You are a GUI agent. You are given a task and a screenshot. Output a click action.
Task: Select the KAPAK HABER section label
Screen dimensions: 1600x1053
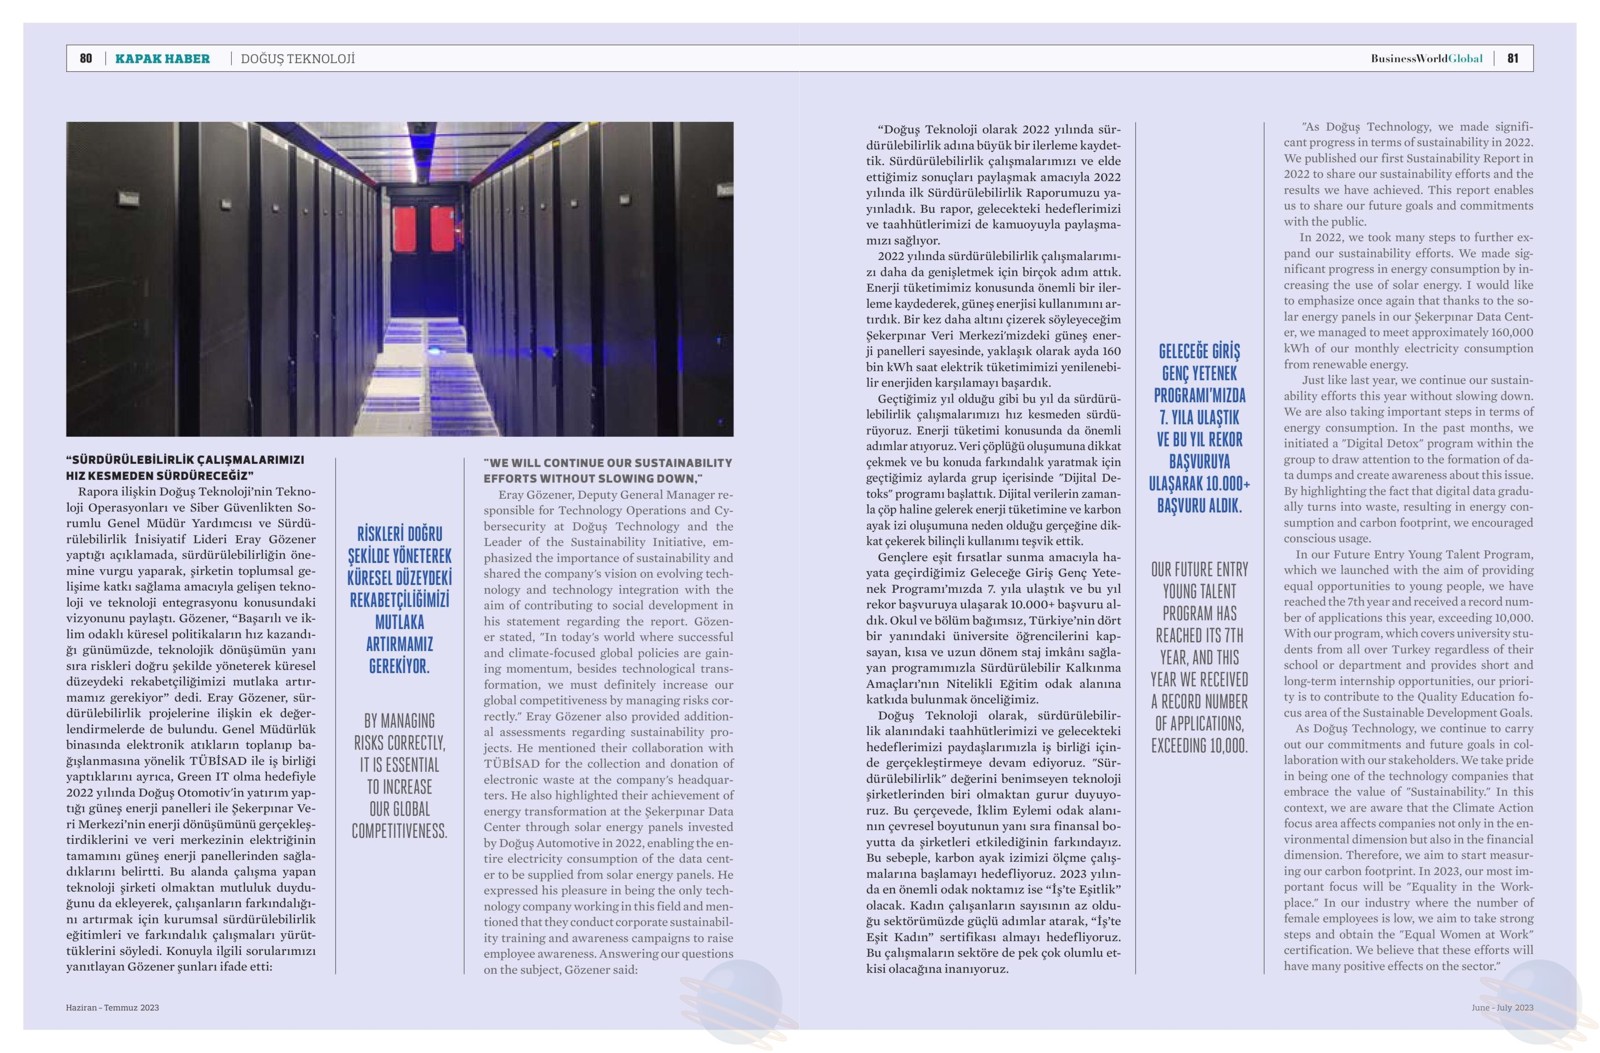162,59
